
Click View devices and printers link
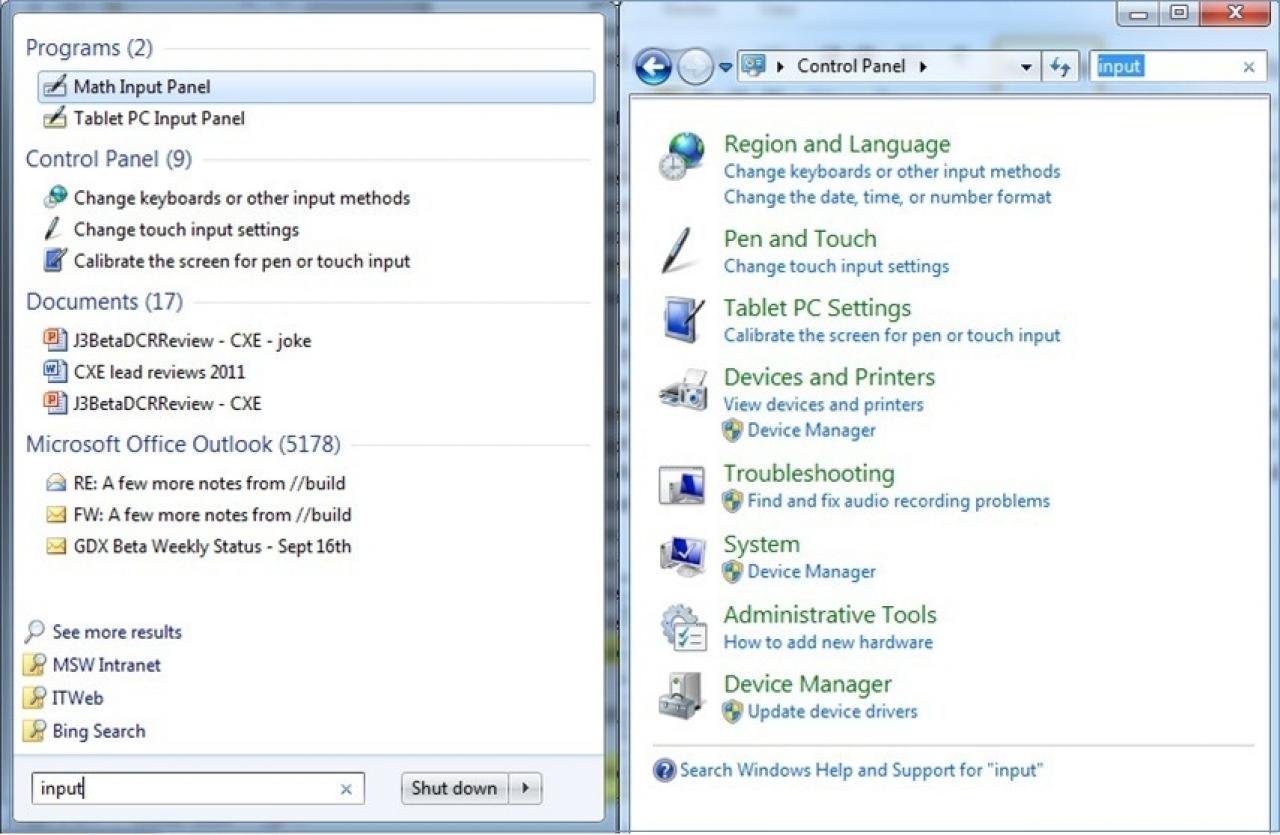click(x=823, y=404)
